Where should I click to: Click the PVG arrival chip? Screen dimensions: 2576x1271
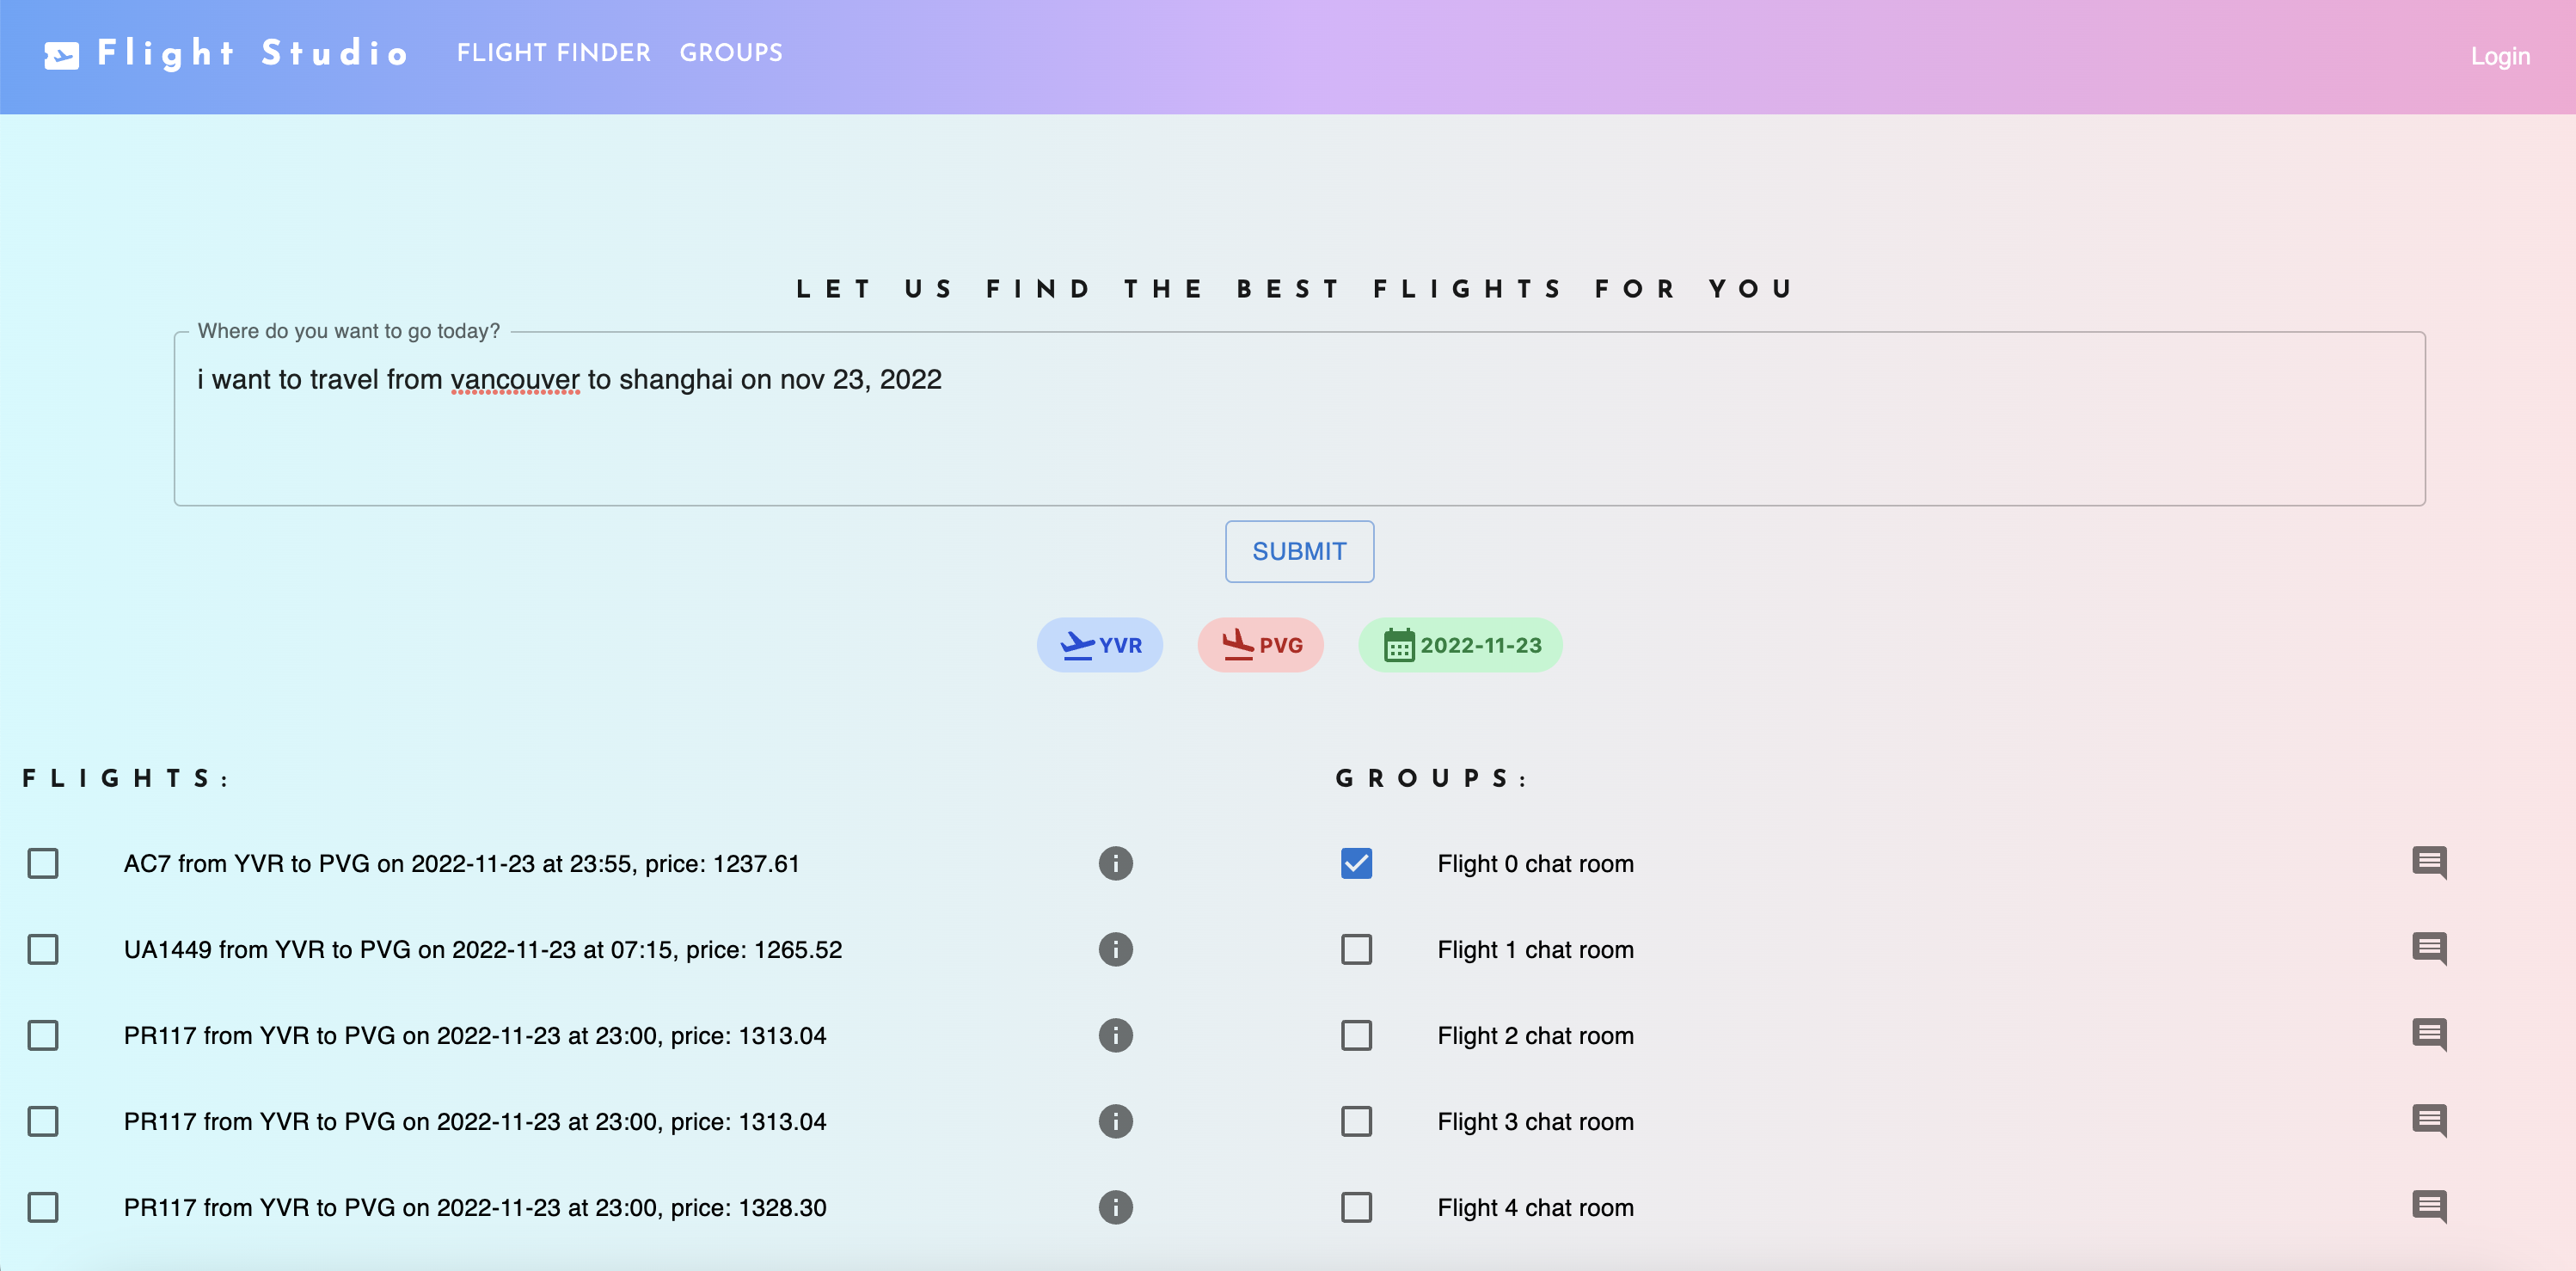pos(1260,645)
